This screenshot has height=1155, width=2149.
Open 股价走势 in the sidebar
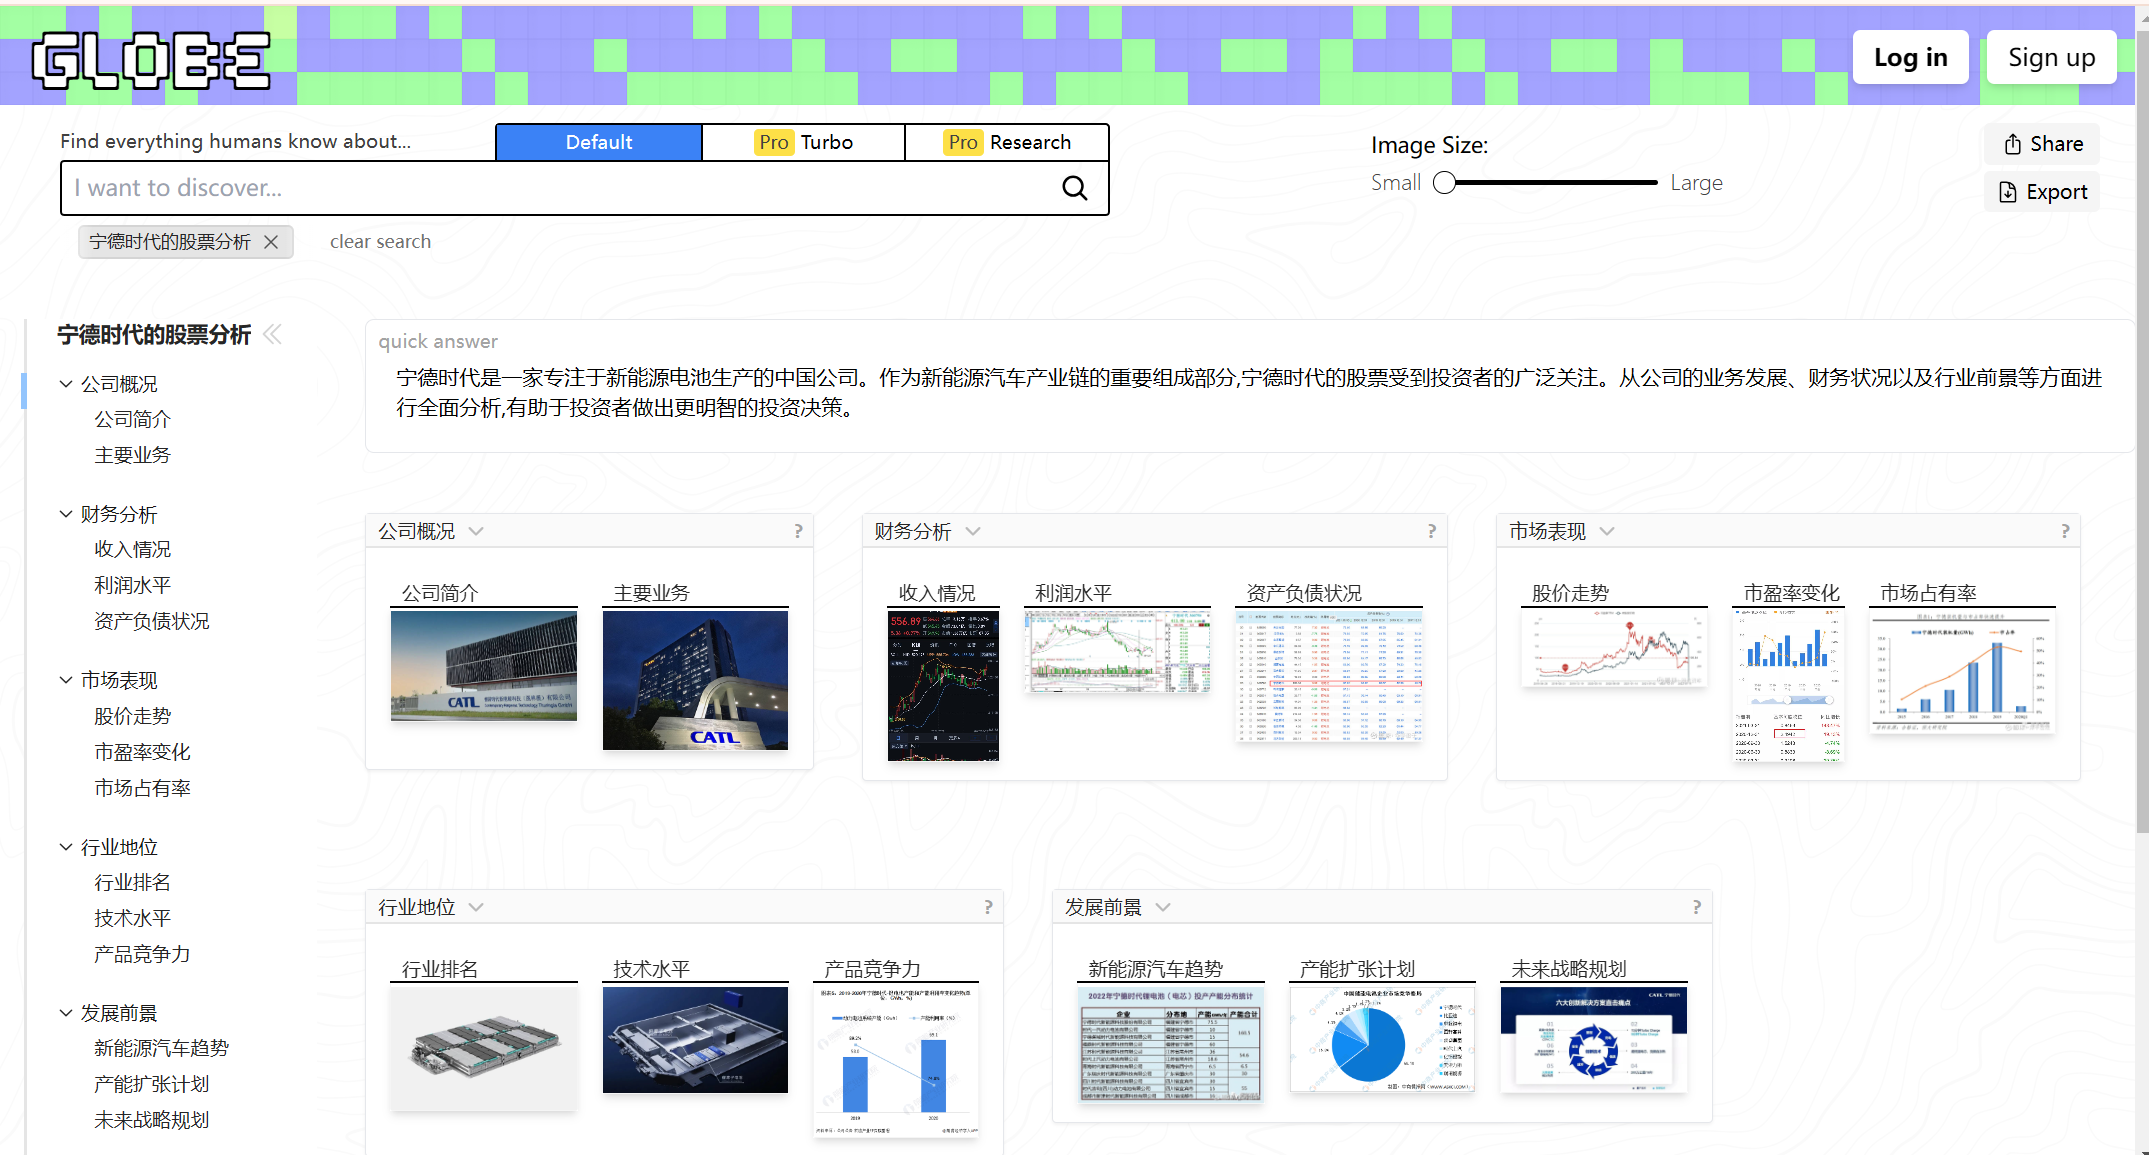[x=132, y=716]
